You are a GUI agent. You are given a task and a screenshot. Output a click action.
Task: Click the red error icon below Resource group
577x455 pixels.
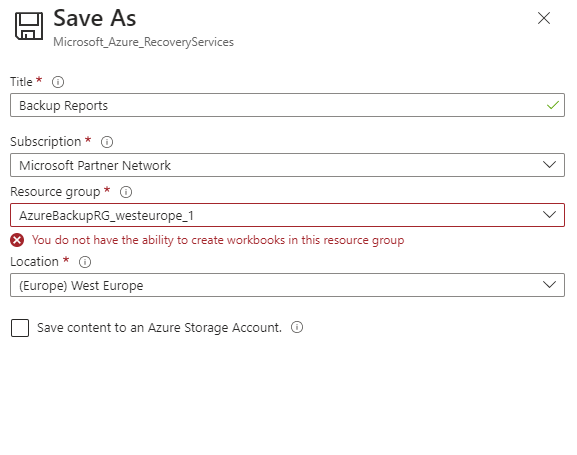[x=17, y=240]
